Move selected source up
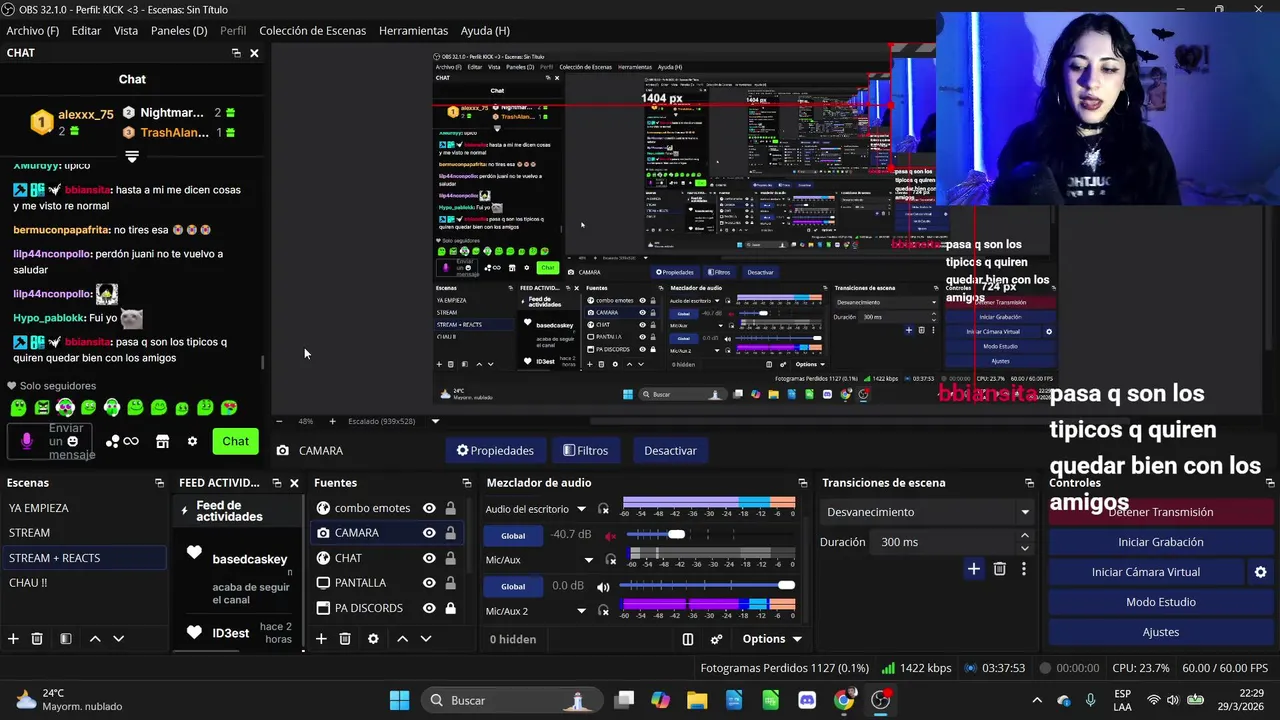The width and height of the screenshot is (1280, 720). coord(402,638)
